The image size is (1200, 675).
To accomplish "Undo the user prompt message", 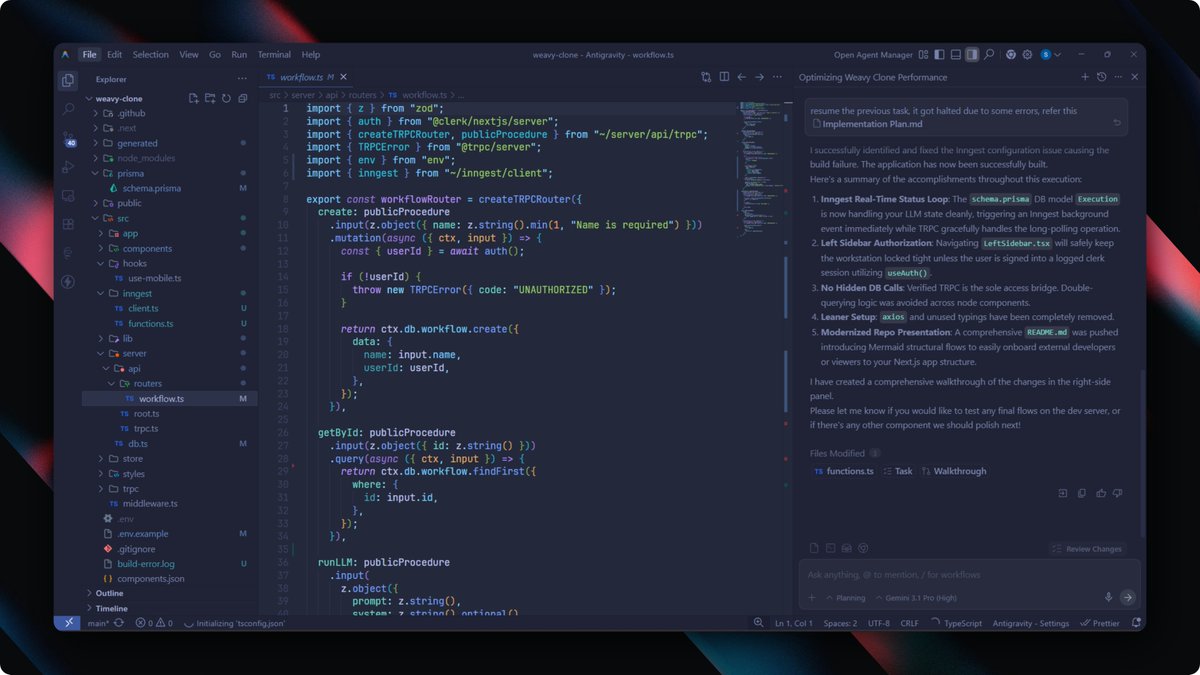I will (1117, 123).
